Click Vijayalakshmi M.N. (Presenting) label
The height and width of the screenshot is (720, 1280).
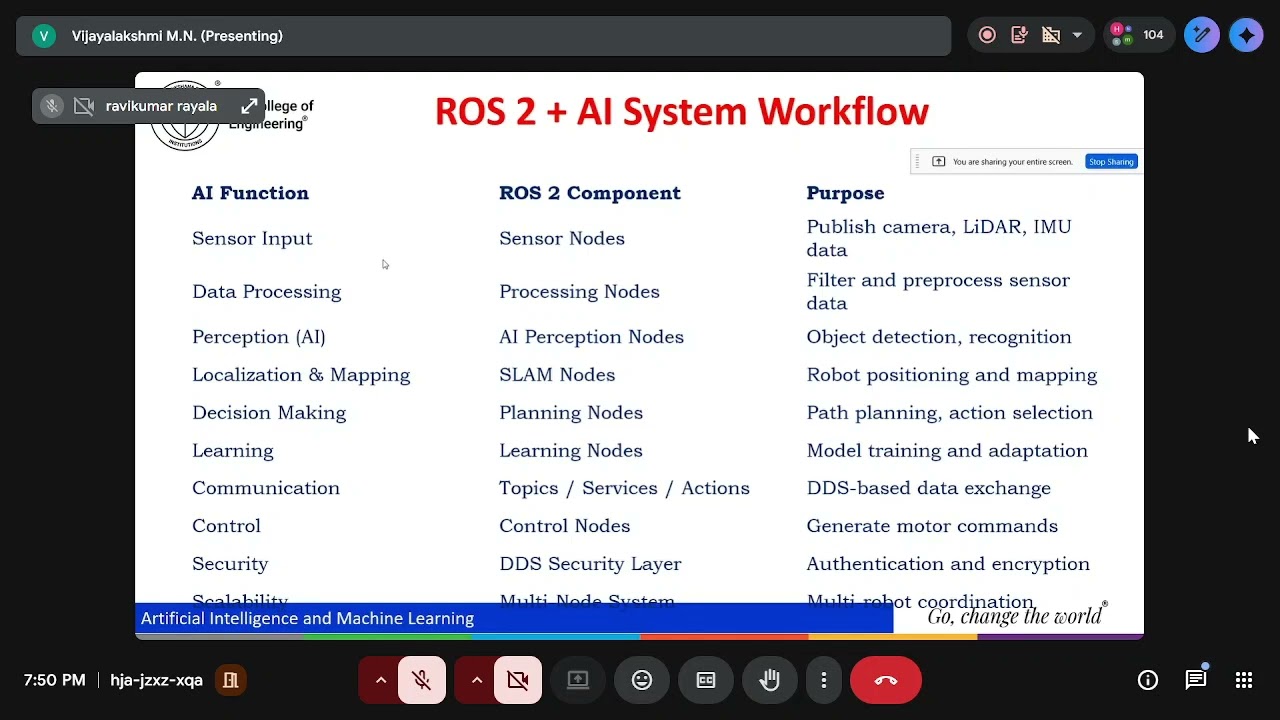[x=177, y=36]
